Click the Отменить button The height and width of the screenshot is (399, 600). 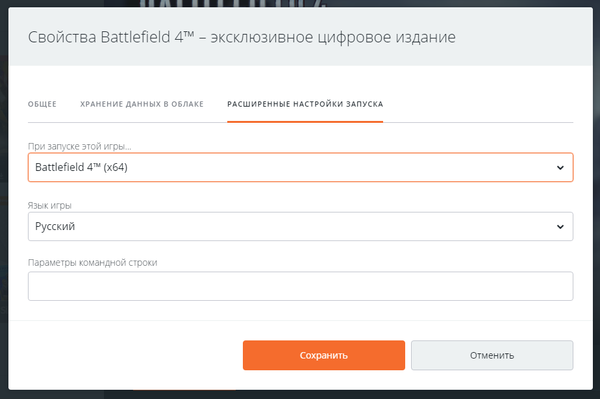coord(492,355)
